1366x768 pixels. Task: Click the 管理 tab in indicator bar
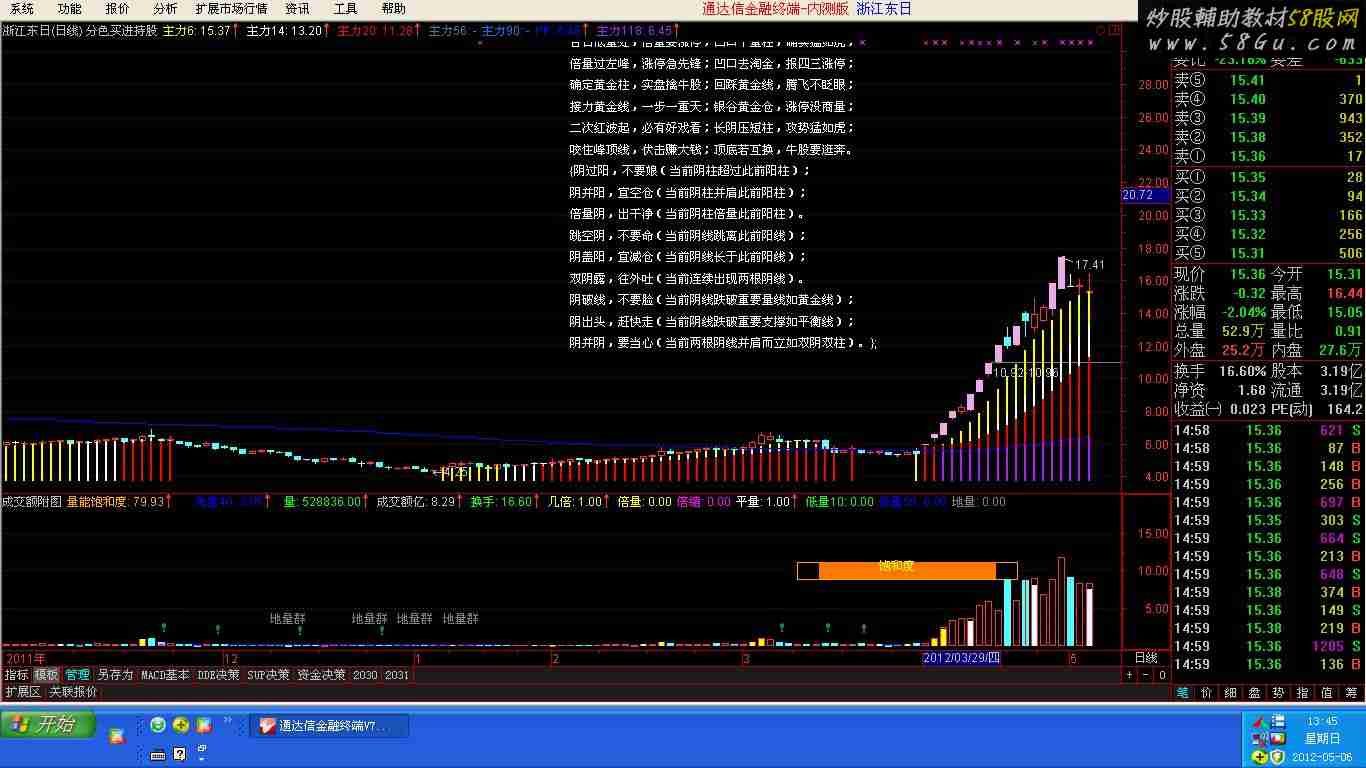point(77,675)
